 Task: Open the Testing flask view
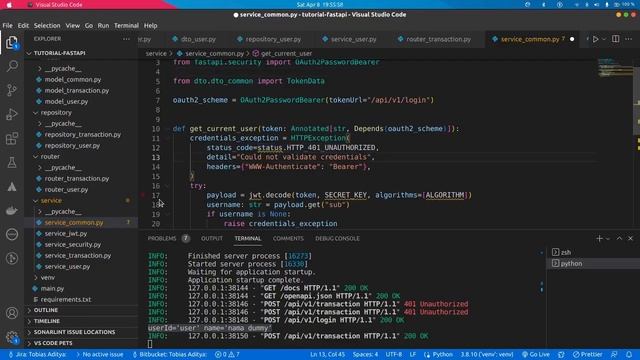pos(12,162)
